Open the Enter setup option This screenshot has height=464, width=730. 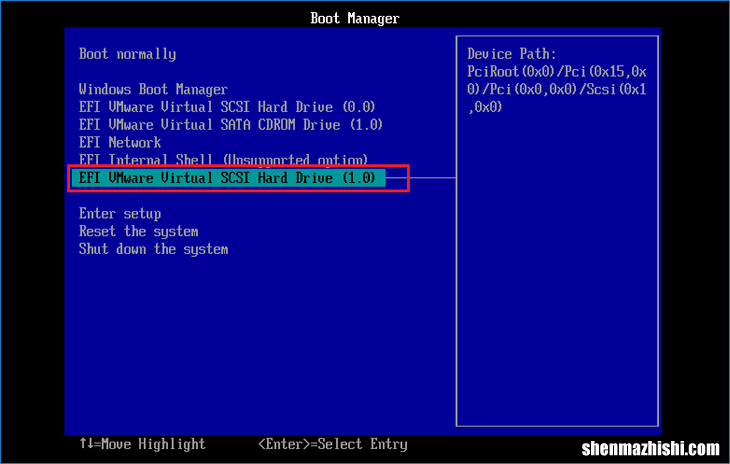120,214
